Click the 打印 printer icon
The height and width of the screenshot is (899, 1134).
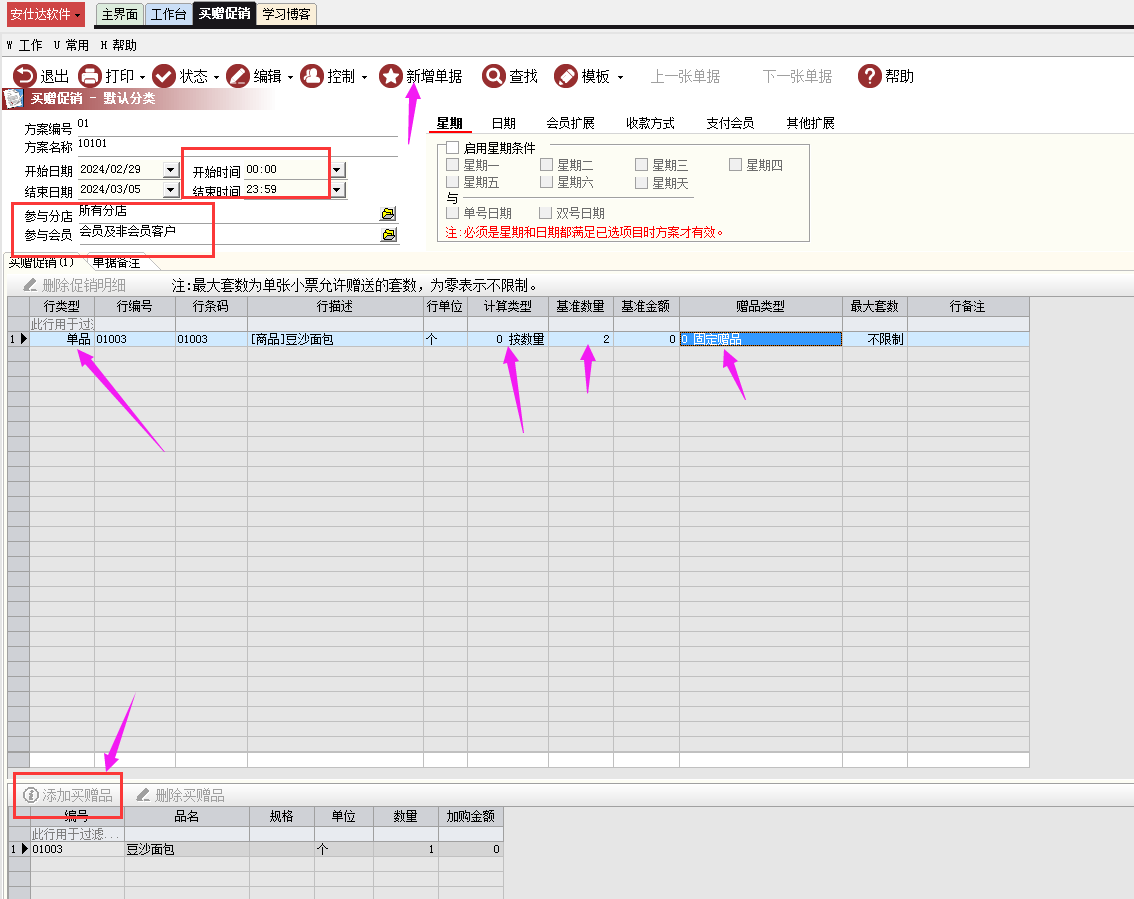90,76
